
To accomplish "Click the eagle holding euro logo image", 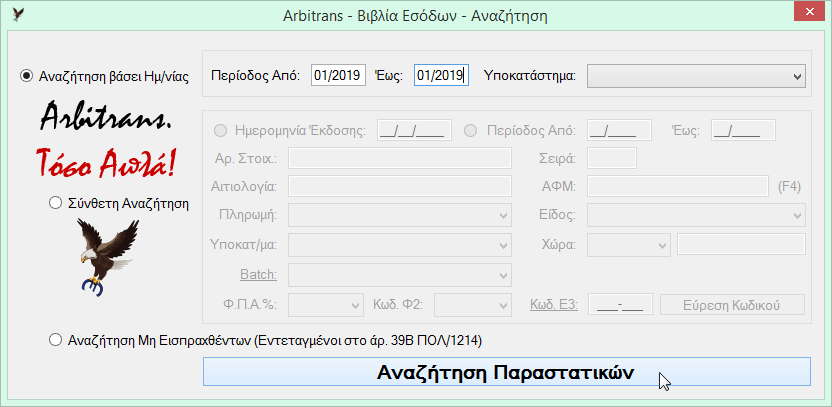I will tap(107, 257).
